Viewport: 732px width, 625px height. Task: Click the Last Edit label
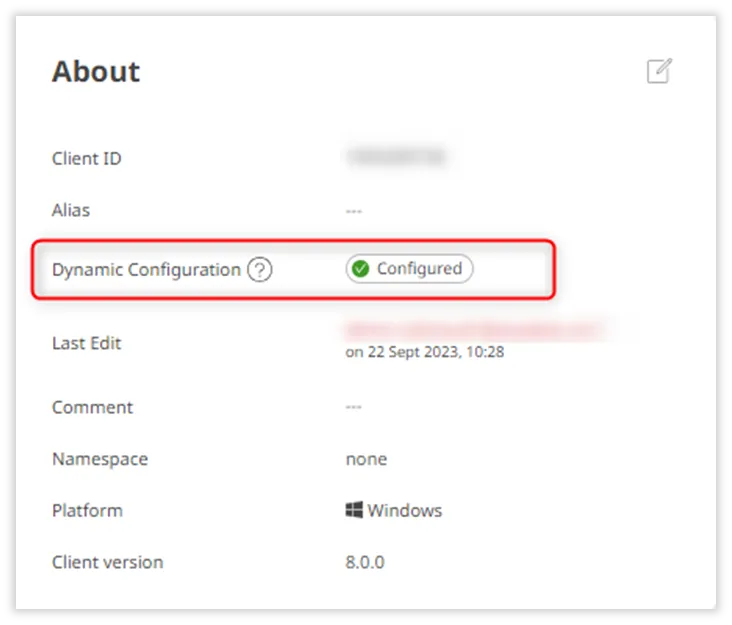(x=86, y=343)
